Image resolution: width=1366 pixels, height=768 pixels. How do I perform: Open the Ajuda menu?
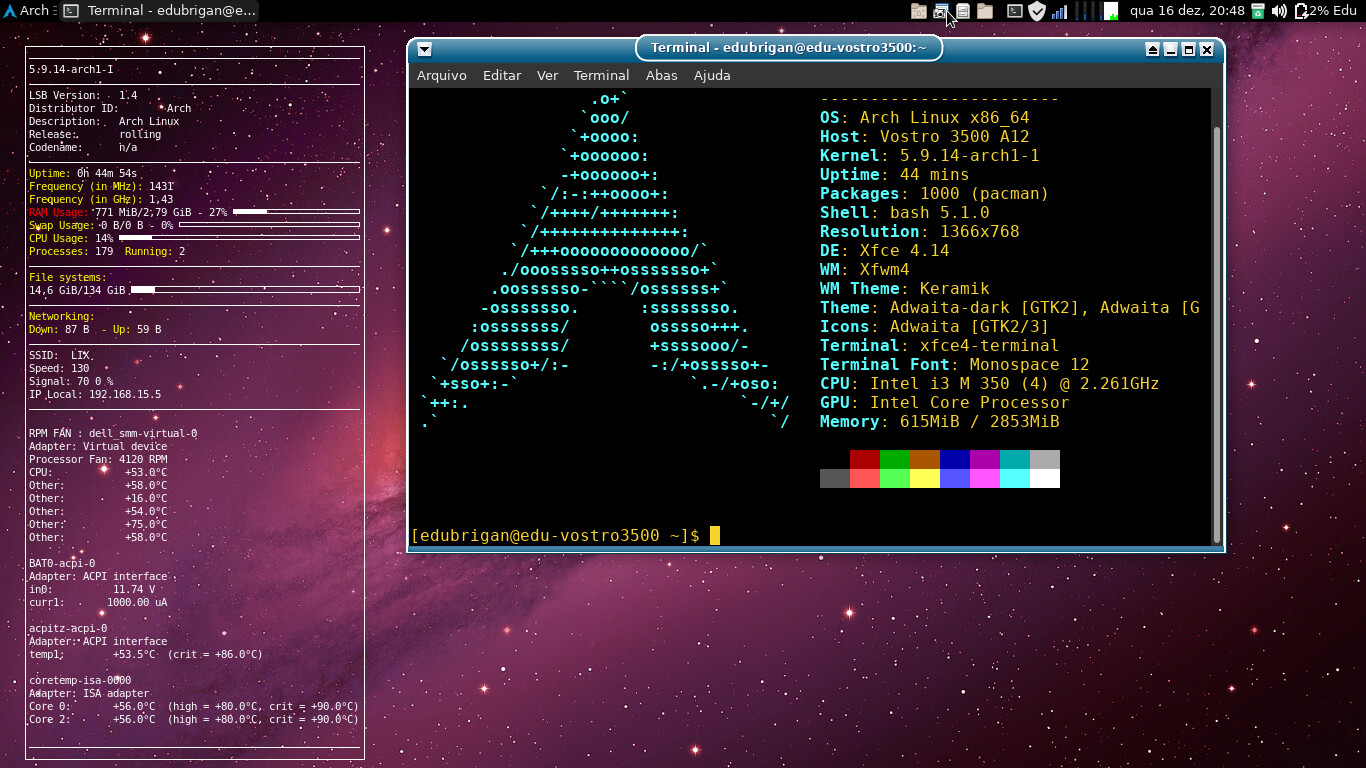712,75
